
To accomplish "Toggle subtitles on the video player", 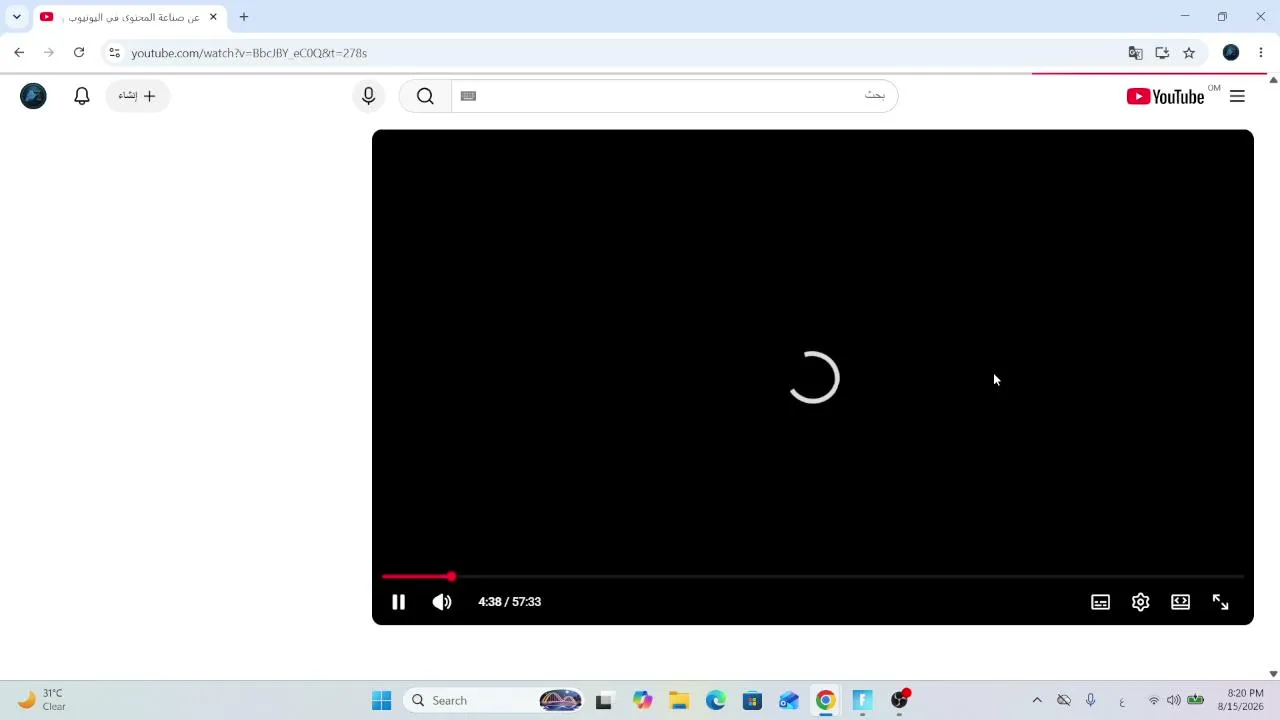I will (1100, 602).
